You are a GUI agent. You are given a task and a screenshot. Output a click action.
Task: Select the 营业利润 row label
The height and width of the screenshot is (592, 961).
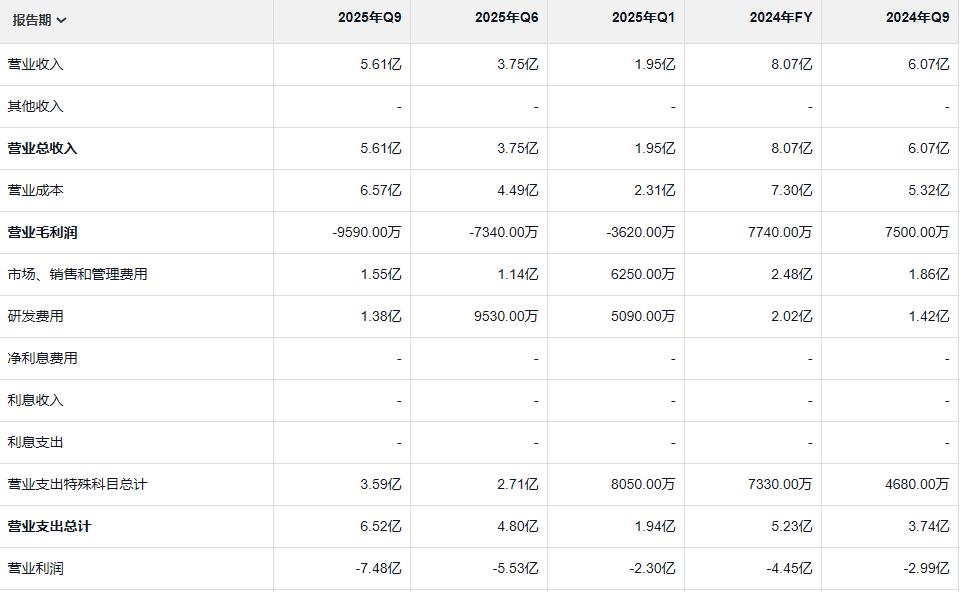[36, 568]
